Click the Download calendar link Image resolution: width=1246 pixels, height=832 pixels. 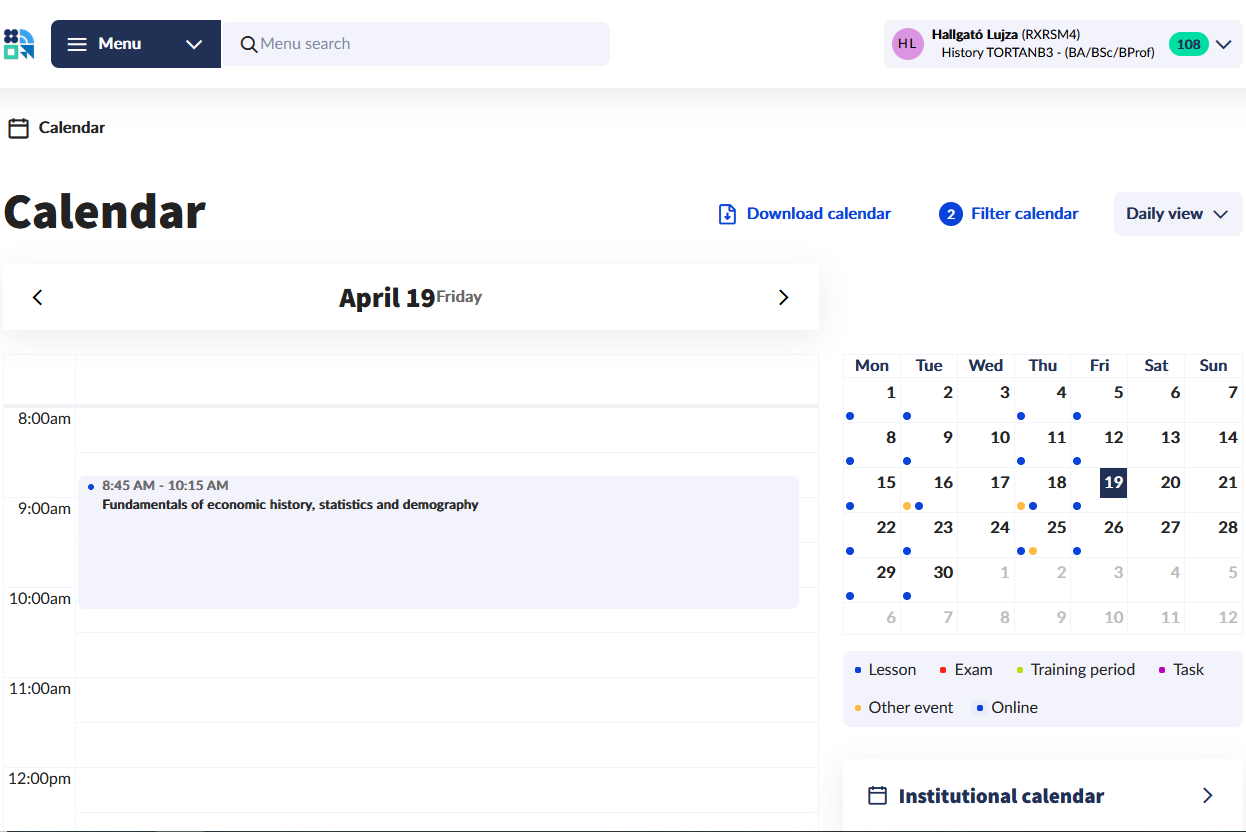(x=818, y=214)
